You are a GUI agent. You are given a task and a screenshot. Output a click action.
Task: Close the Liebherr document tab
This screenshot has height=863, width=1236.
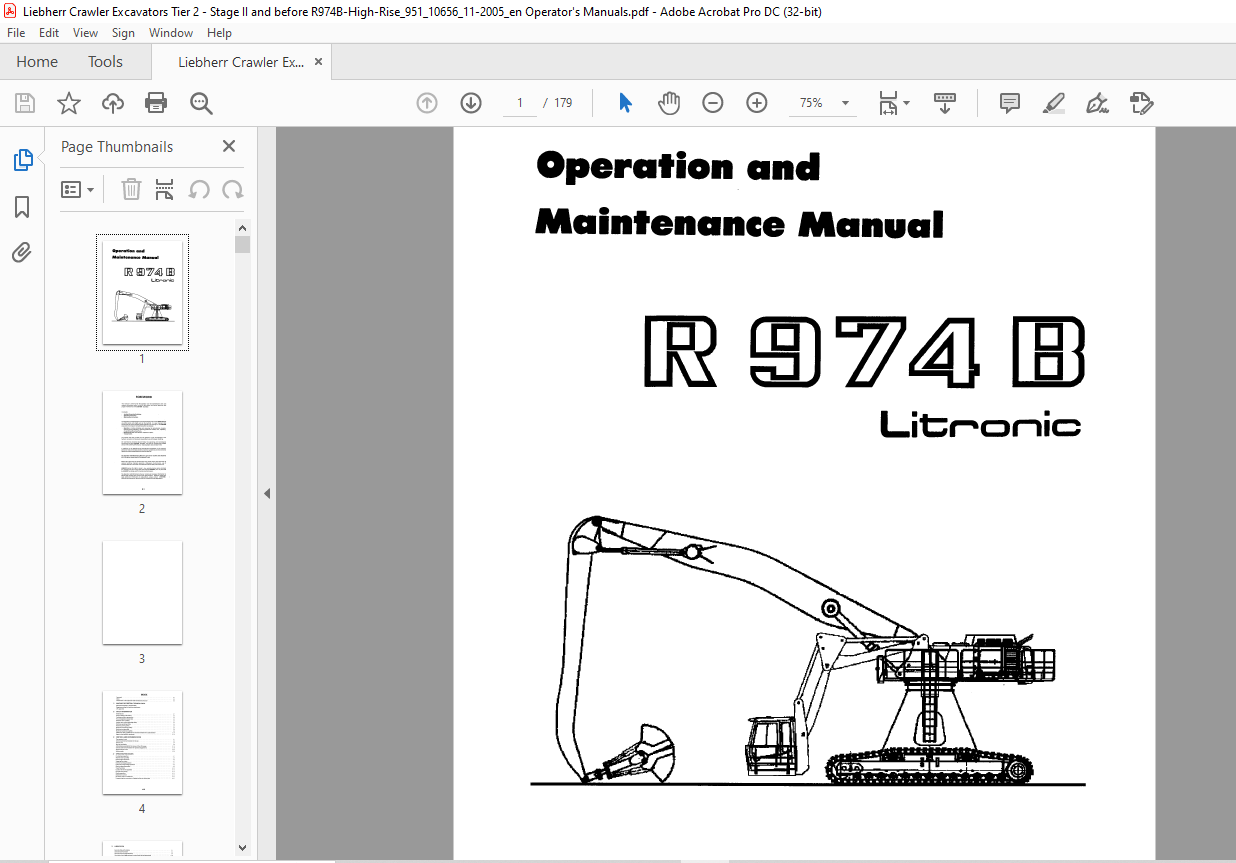click(319, 62)
